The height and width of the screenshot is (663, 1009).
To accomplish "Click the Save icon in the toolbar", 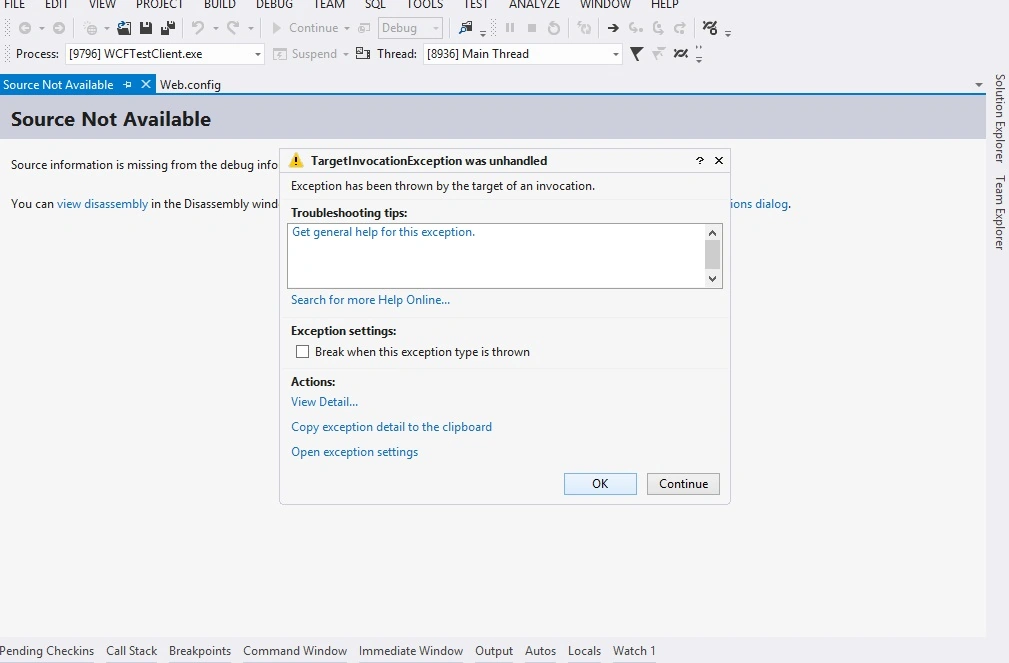I will [x=146, y=28].
